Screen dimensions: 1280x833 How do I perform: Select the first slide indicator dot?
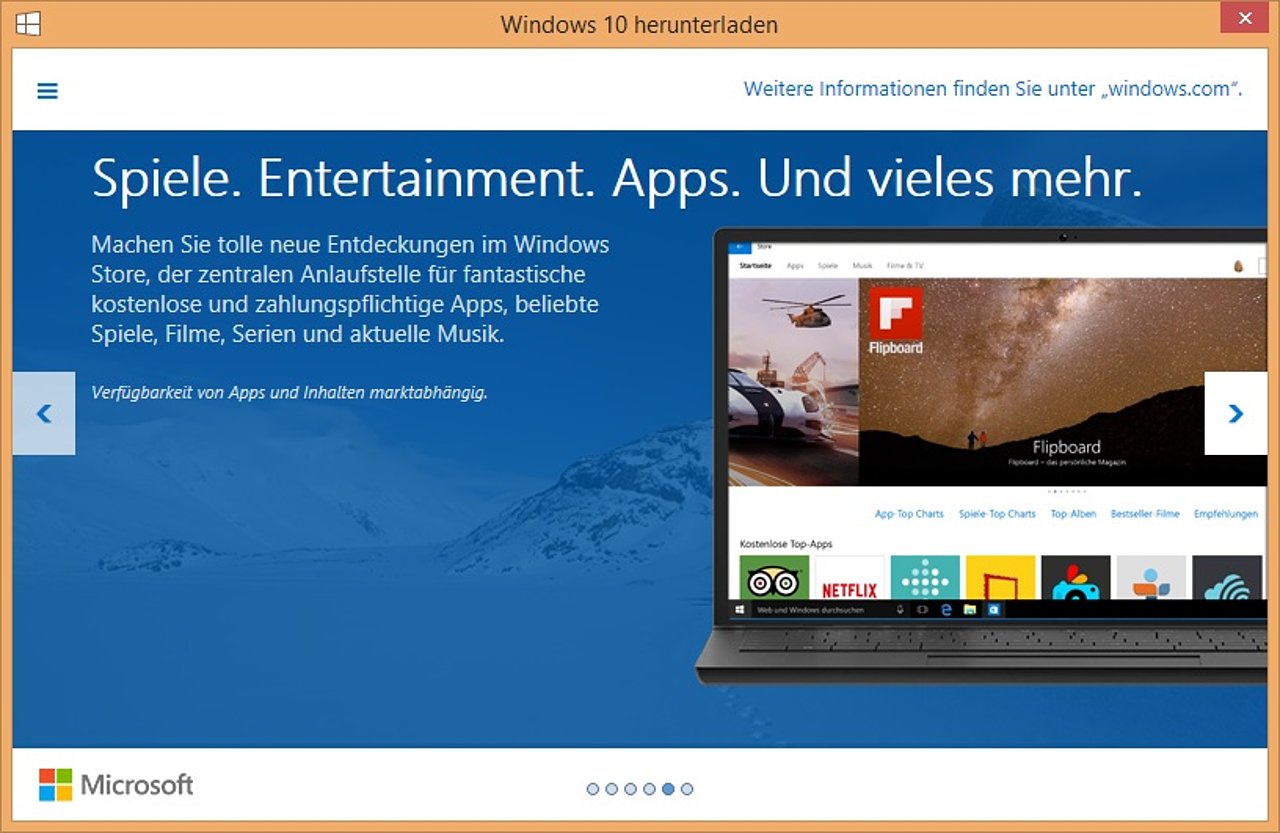pyautogui.click(x=593, y=789)
